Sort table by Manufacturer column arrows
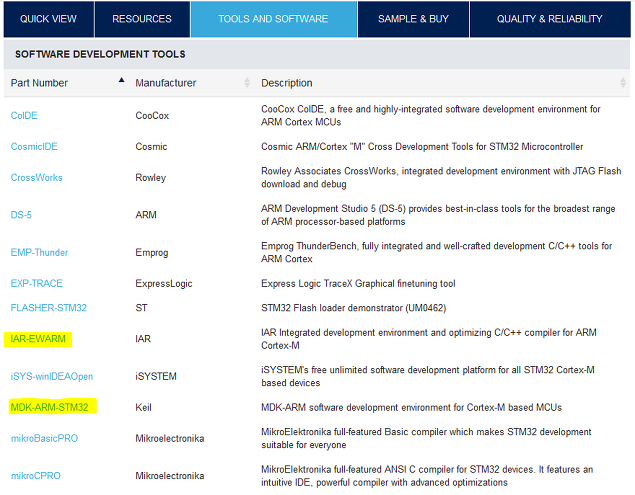The height and width of the screenshot is (495, 635). (247, 83)
